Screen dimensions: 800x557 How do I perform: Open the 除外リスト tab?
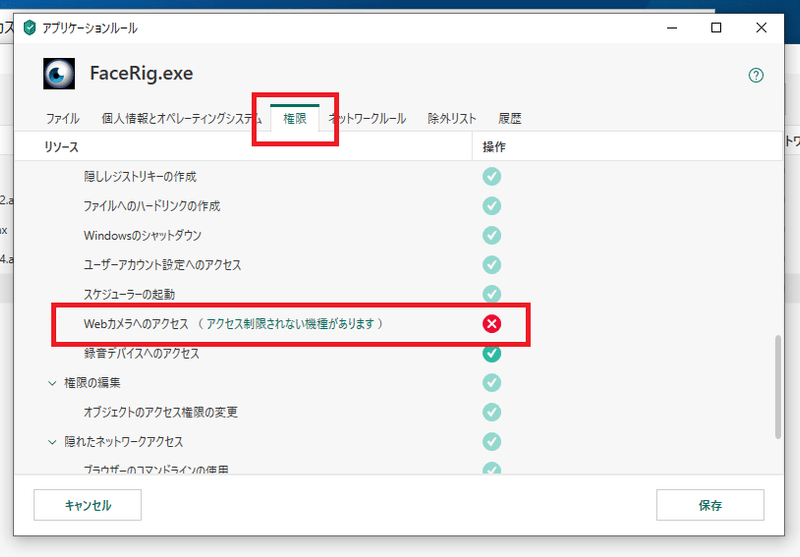point(452,119)
